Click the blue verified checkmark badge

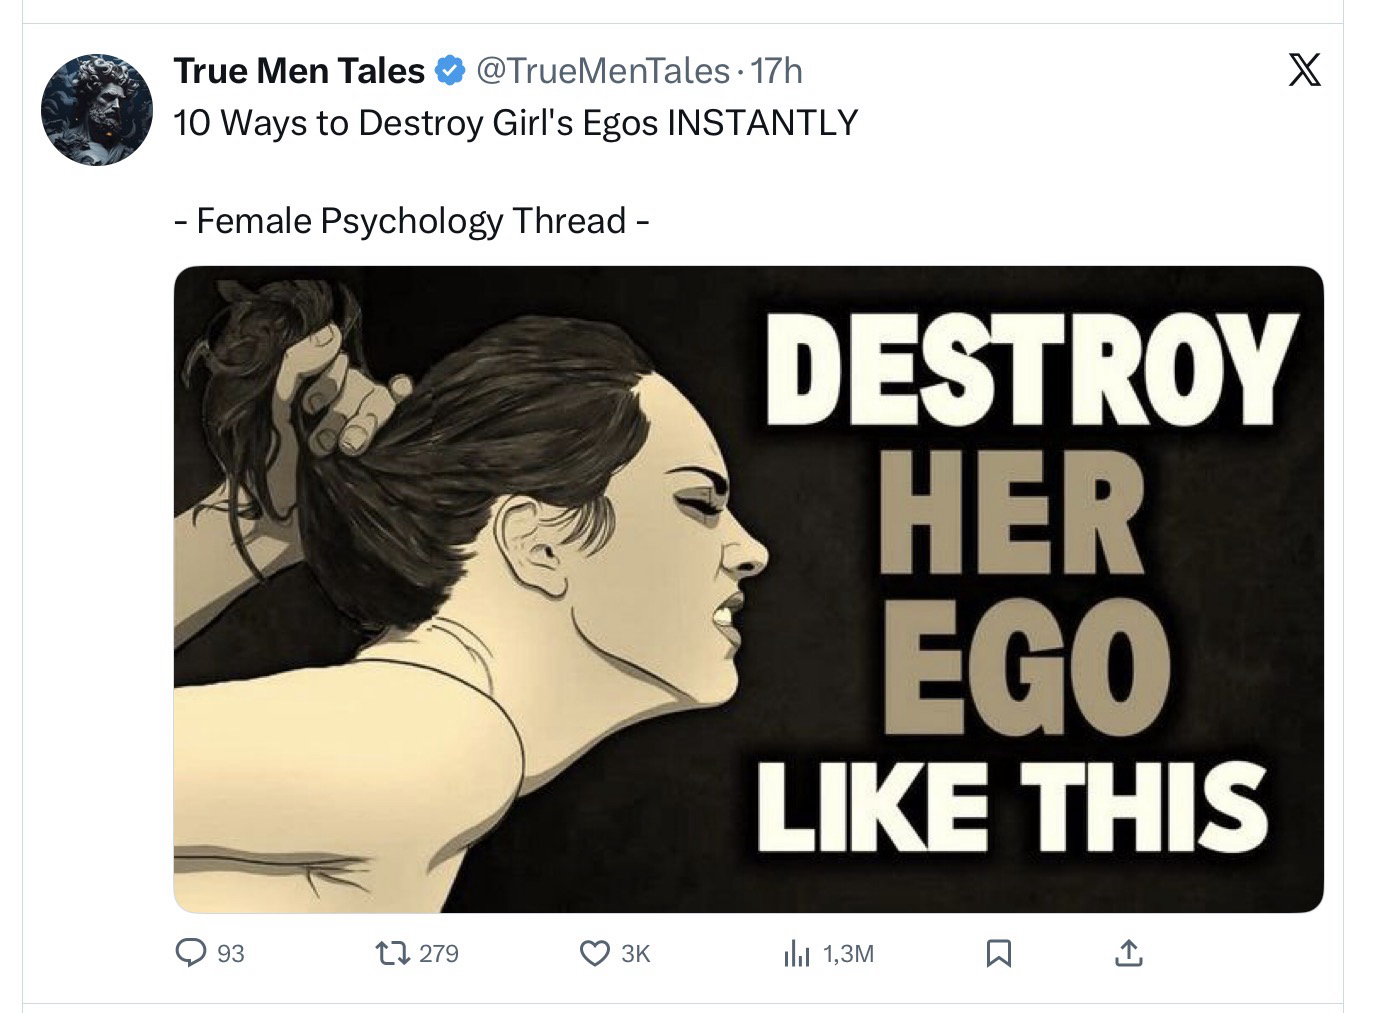(451, 71)
